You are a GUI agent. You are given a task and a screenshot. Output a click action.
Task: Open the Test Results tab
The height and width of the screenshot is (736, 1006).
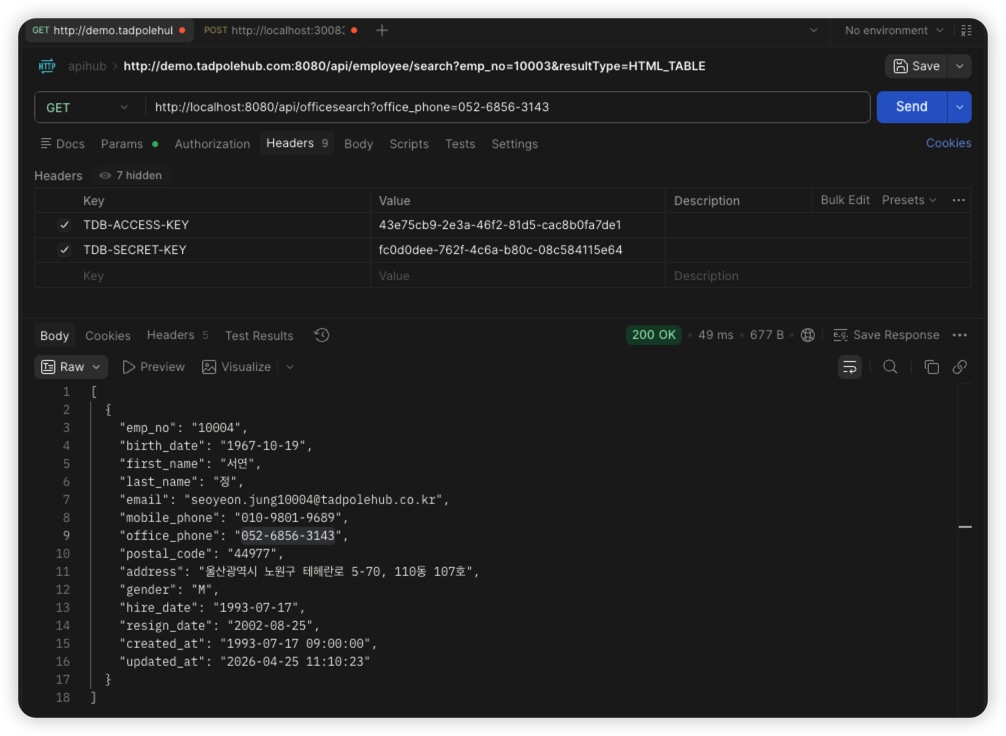pos(259,336)
